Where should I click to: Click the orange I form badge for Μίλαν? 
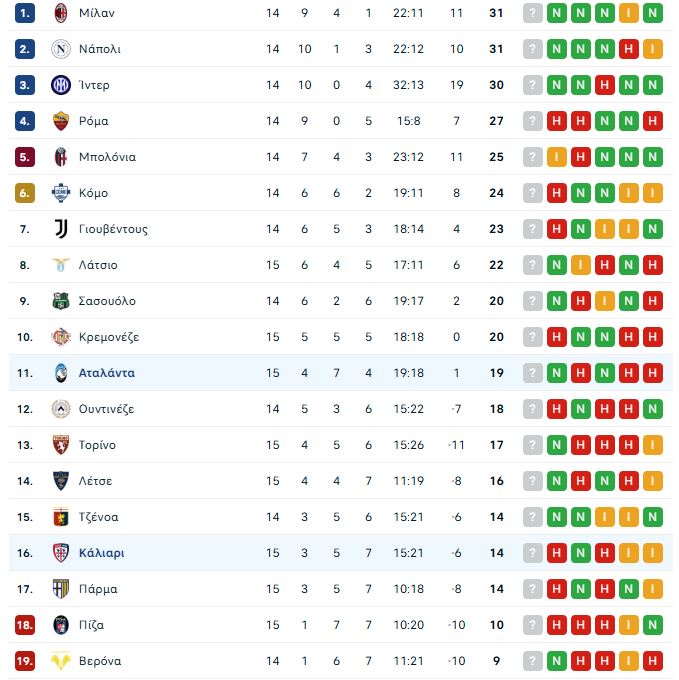tap(629, 13)
